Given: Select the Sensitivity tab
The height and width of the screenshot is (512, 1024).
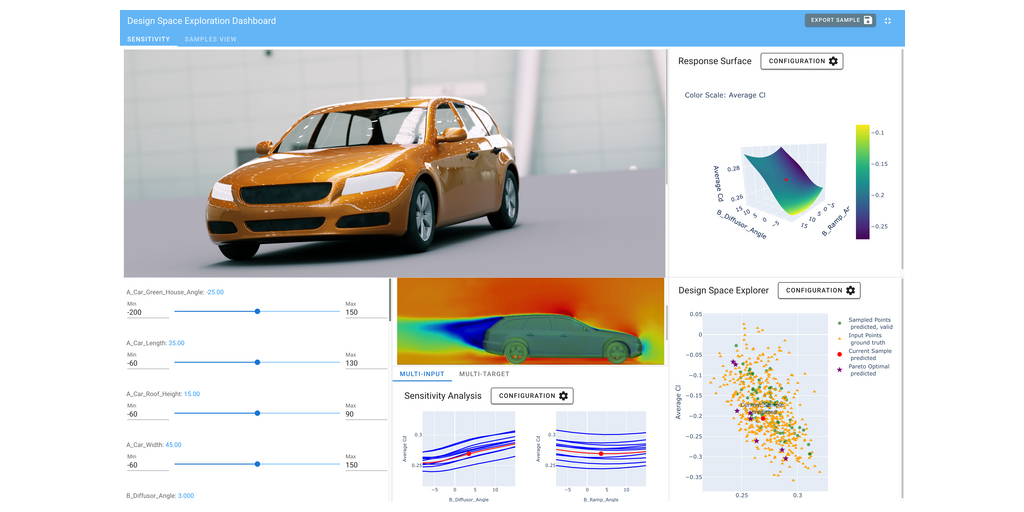Looking at the screenshot, I should [x=148, y=39].
